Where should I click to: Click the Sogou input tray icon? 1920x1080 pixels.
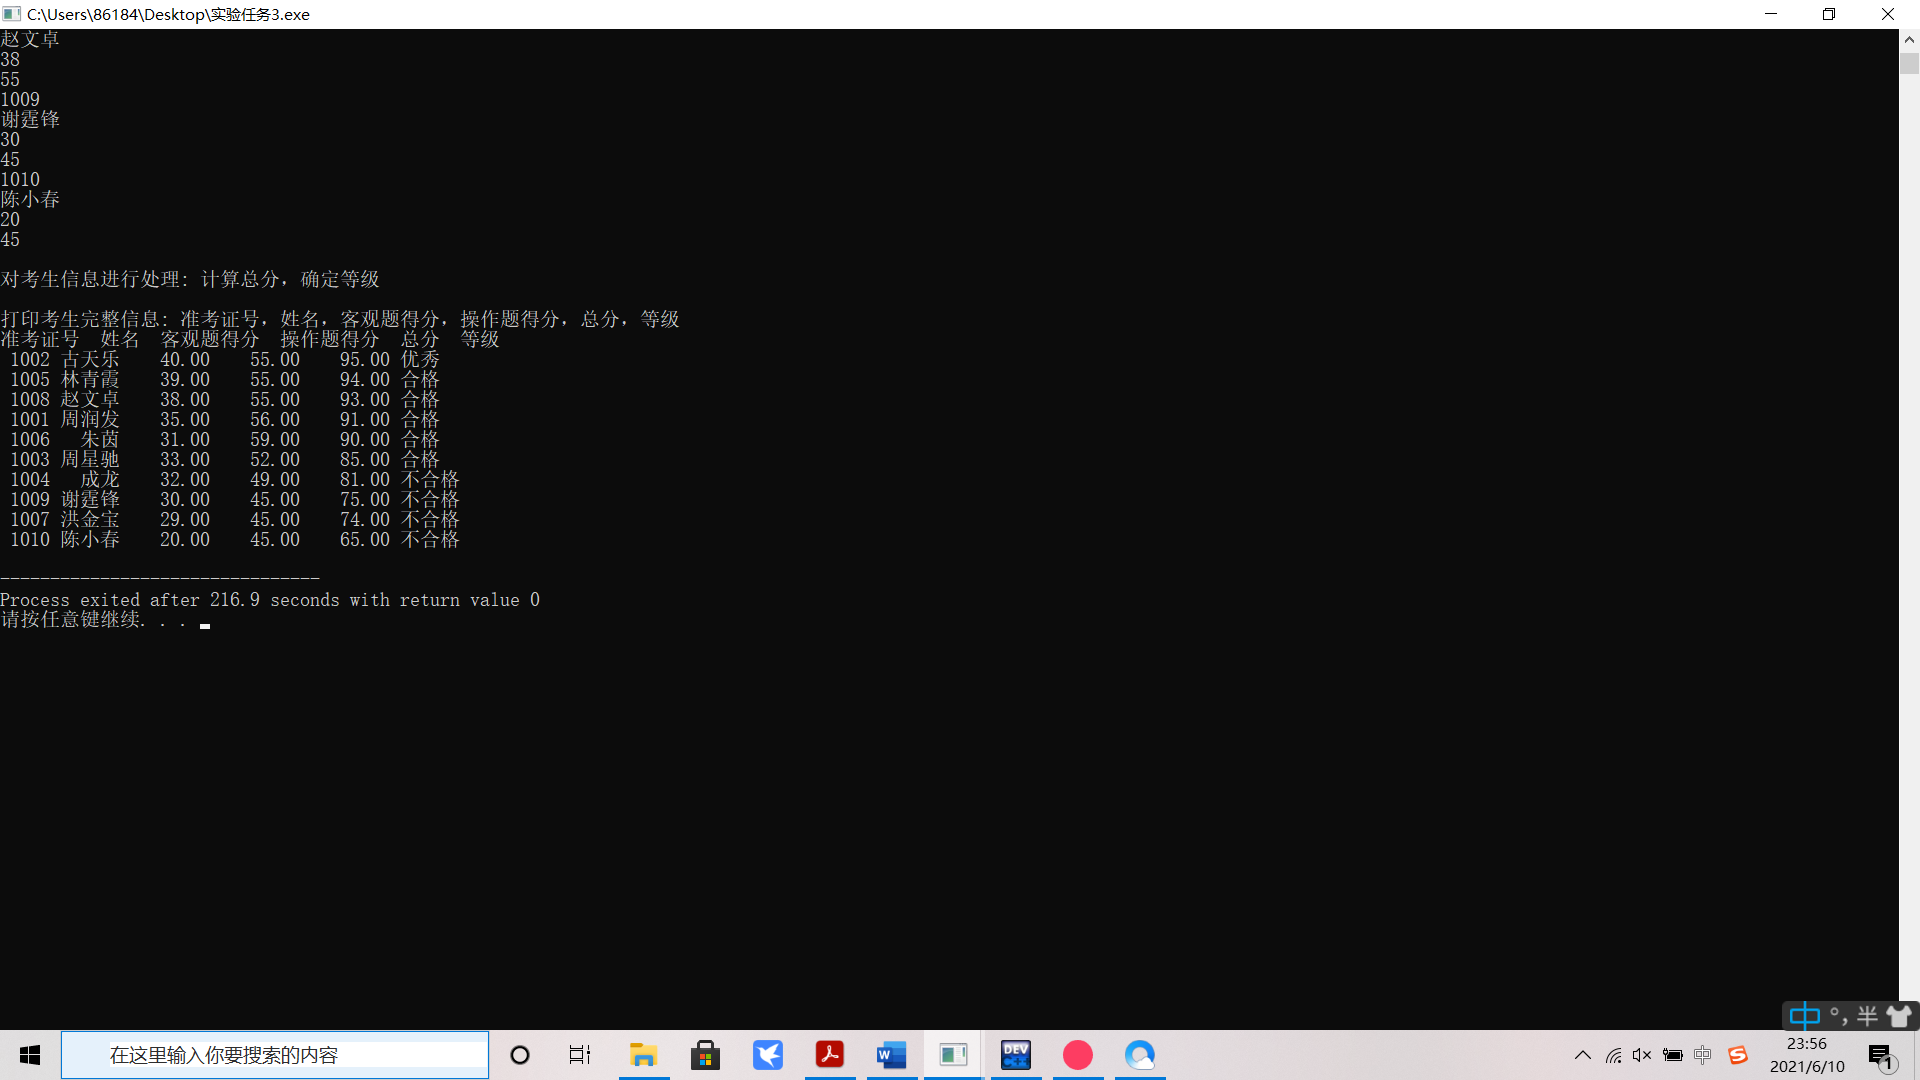pos(1738,1055)
